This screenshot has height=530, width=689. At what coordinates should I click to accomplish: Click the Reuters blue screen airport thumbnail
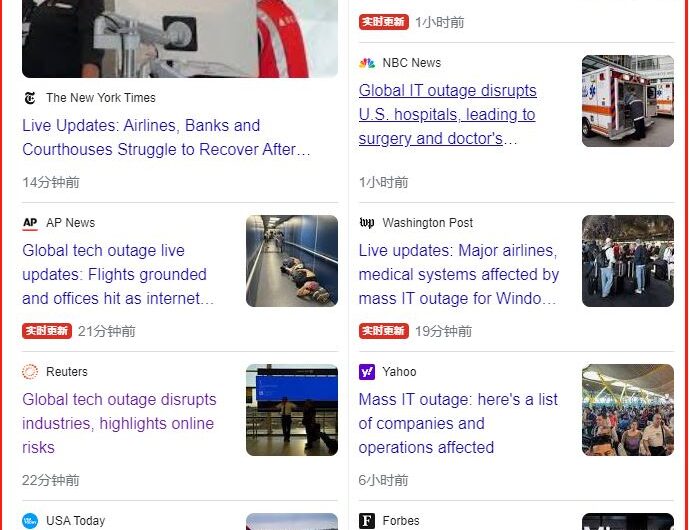point(292,410)
